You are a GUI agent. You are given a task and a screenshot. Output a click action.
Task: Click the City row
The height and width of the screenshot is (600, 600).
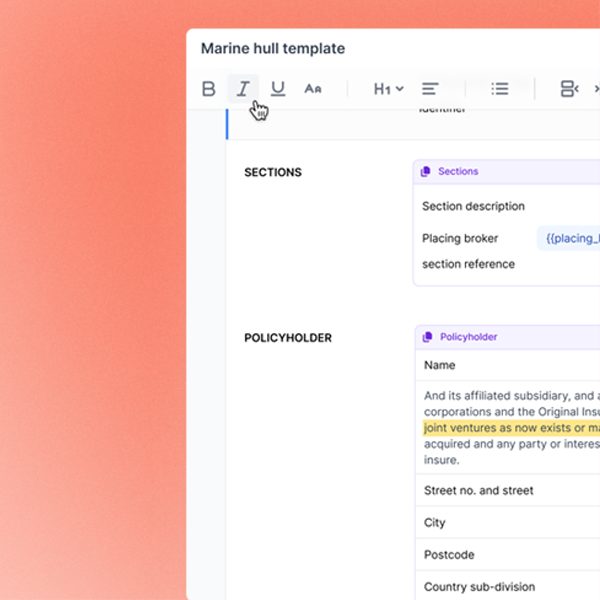pyautogui.click(x=507, y=522)
